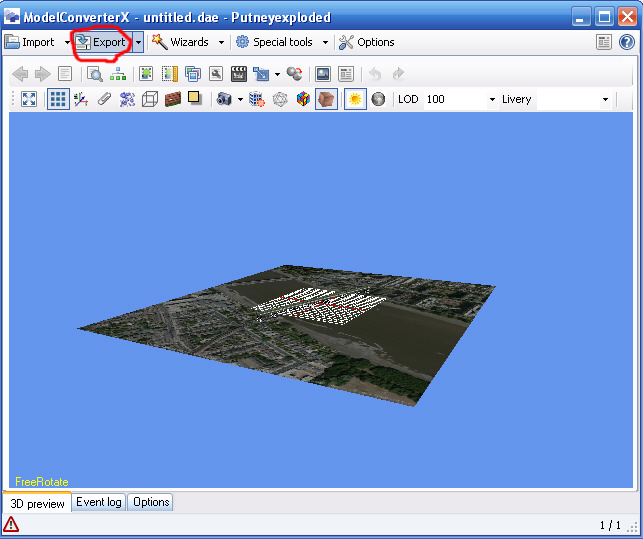Image resolution: width=643 pixels, height=539 pixels.
Task: Open the magnifier model inspector icon
Action: coord(95,74)
